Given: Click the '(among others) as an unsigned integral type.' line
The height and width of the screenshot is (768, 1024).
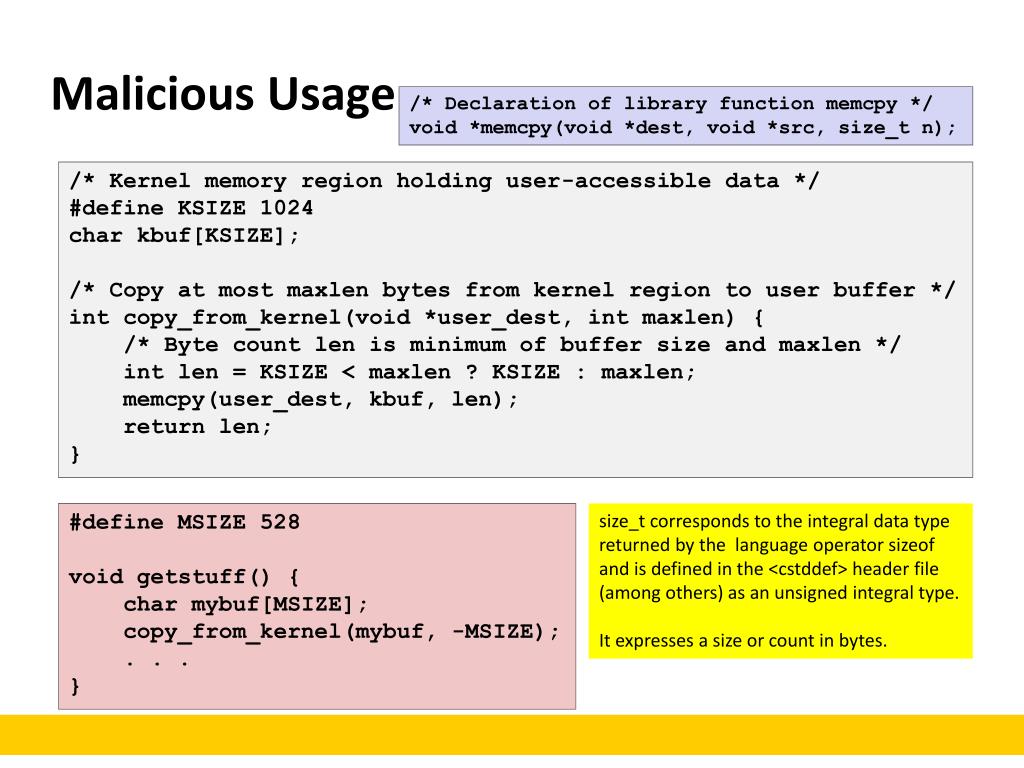Looking at the screenshot, I should pos(779,593).
